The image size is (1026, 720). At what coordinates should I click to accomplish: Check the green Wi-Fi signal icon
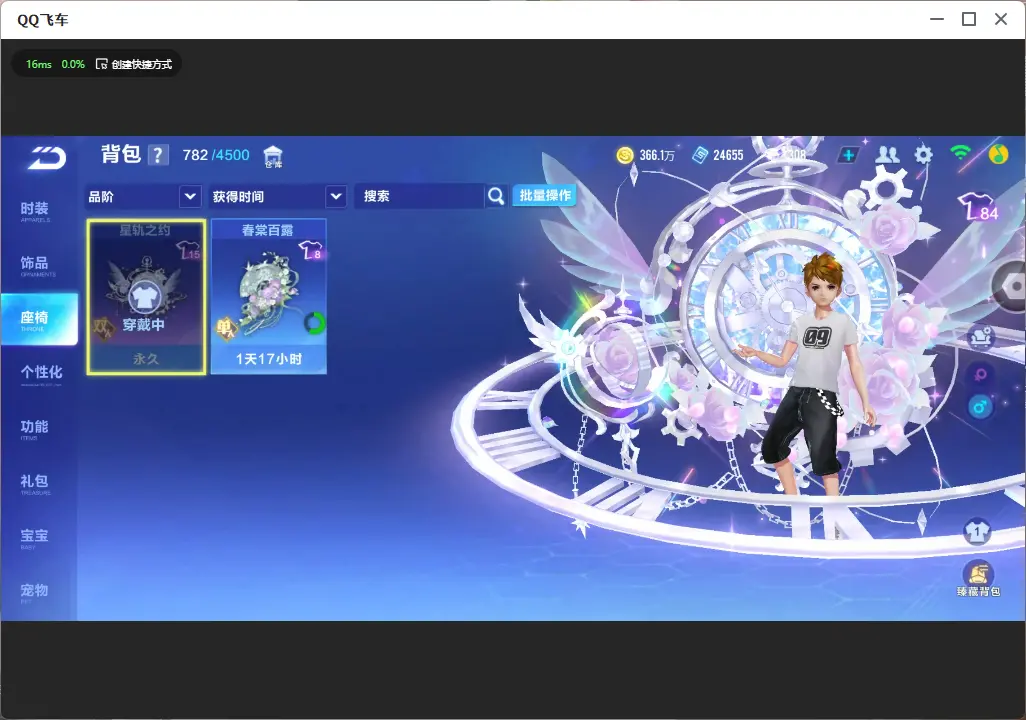pos(960,153)
